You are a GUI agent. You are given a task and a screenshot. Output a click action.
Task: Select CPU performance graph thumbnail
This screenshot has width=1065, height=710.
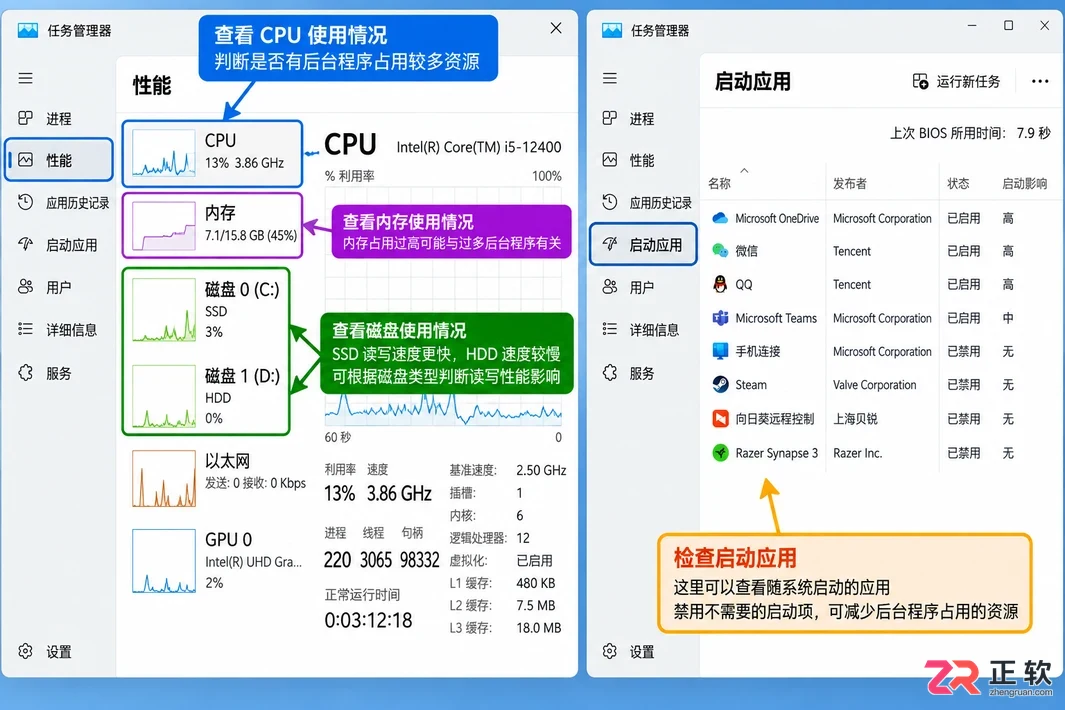pos(164,153)
